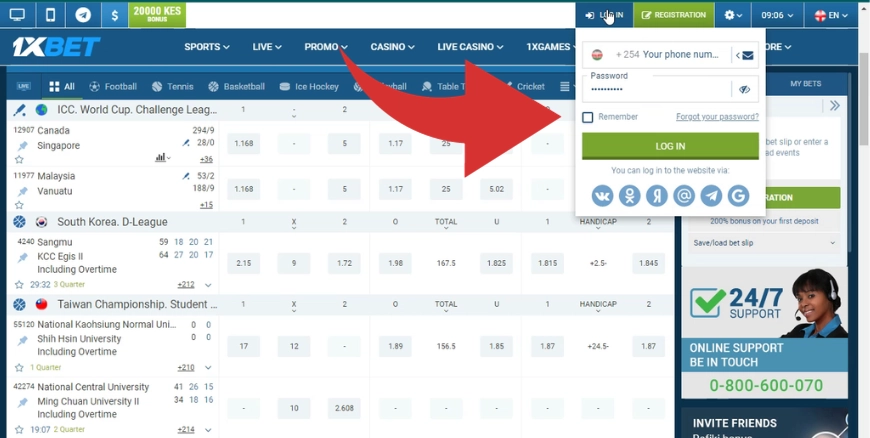Image resolution: width=870 pixels, height=438 pixels.
Task: Switch login to email envelope icon
Action: (x=747, y=55)
